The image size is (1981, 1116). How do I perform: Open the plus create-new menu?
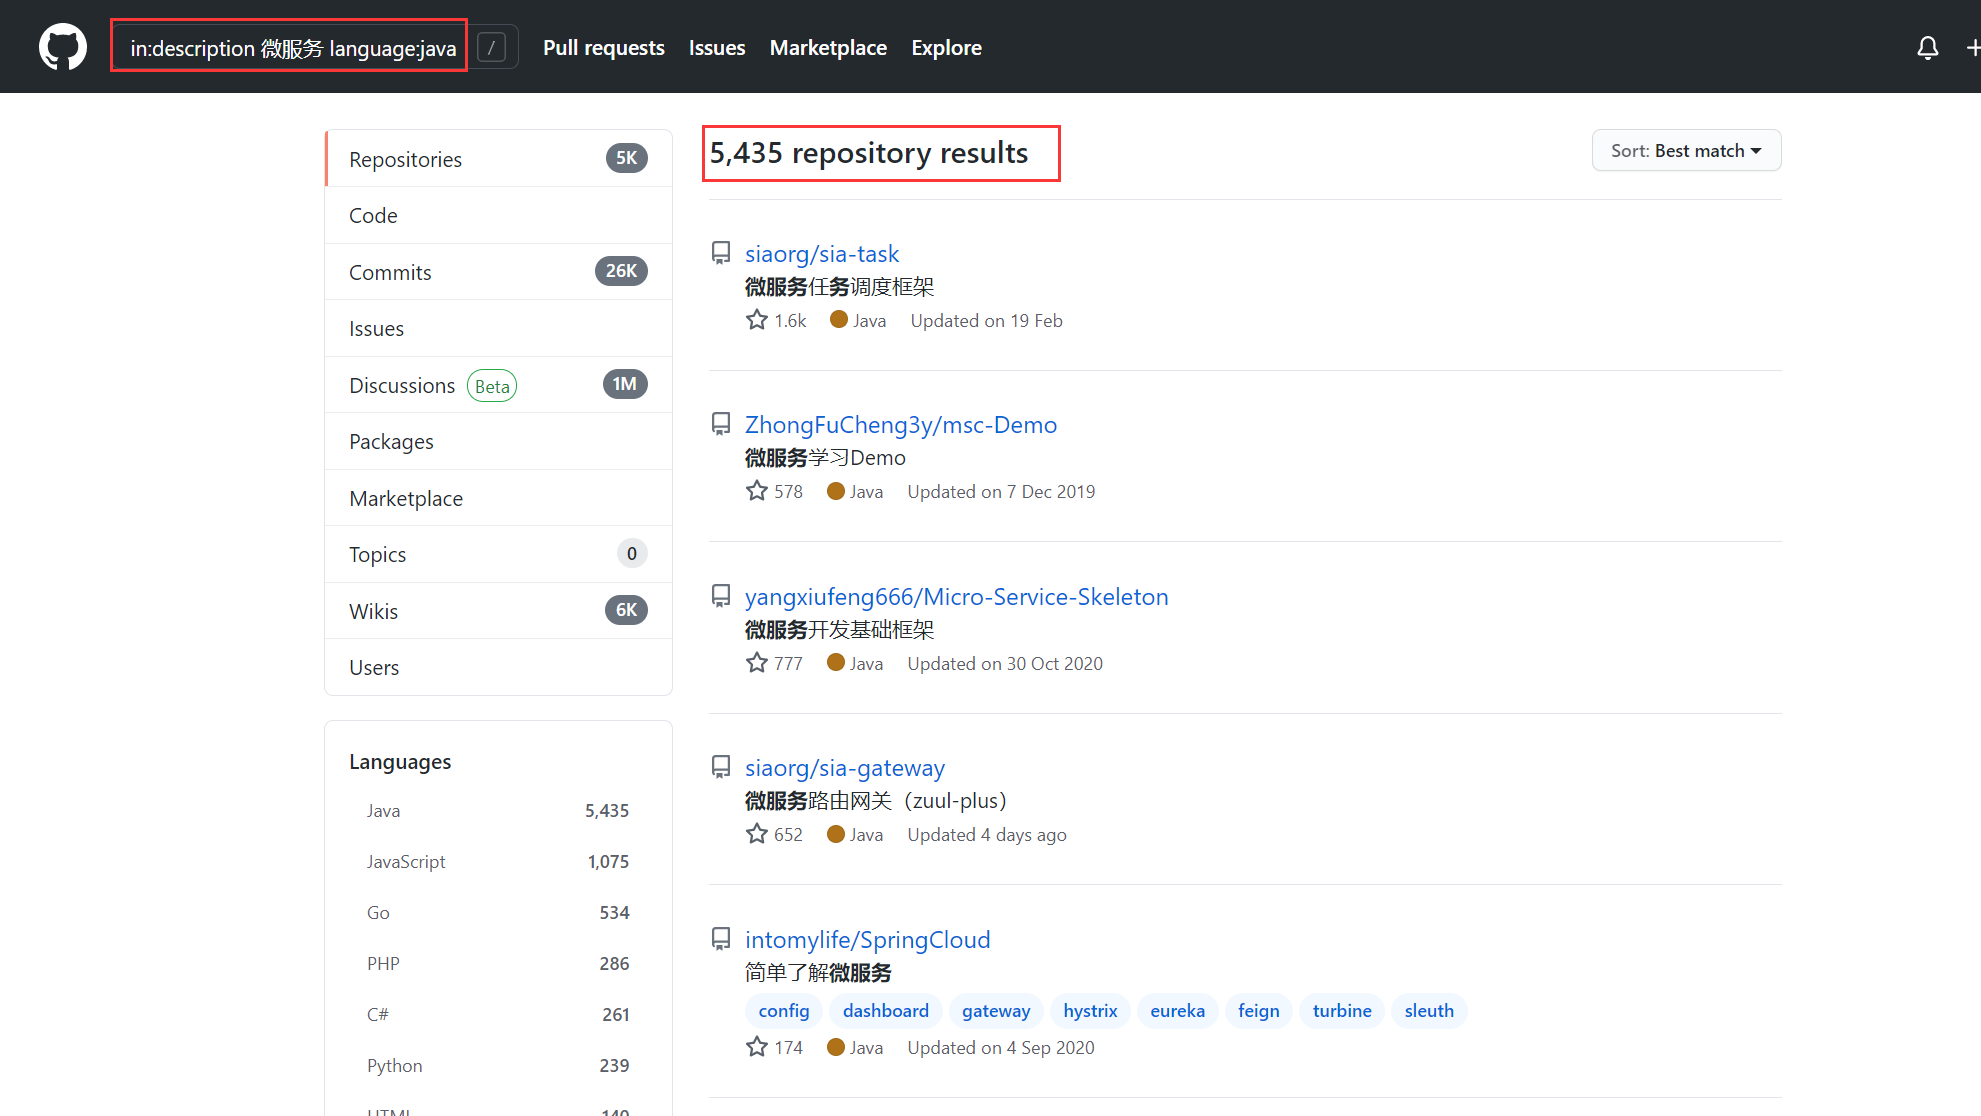pos(1972,47)
